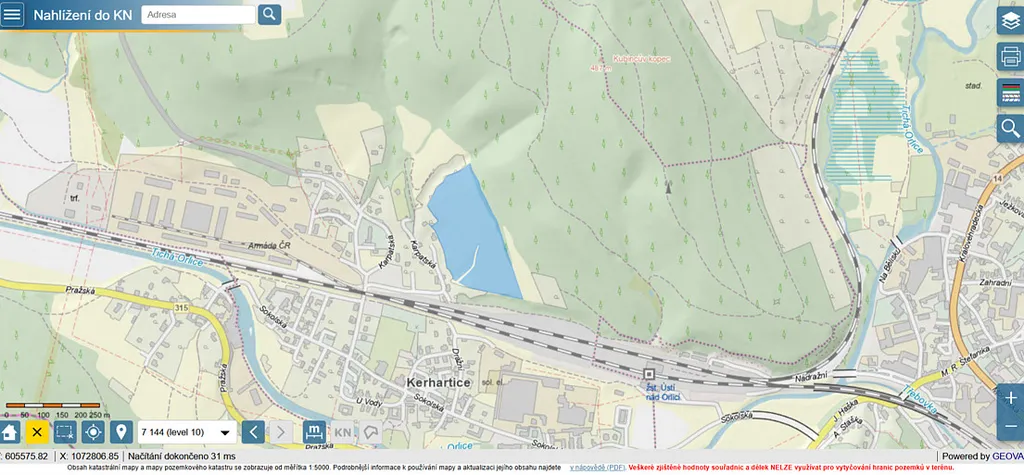Open the hamburger main menu
The image size is (1024, 475).
tap(12, 15)
